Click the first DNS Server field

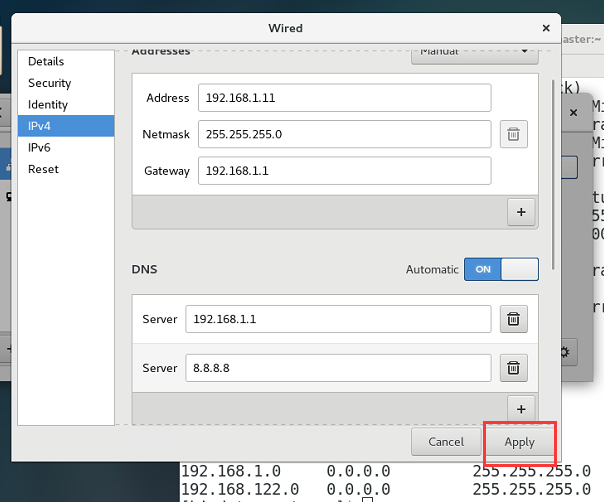[338, 319]
